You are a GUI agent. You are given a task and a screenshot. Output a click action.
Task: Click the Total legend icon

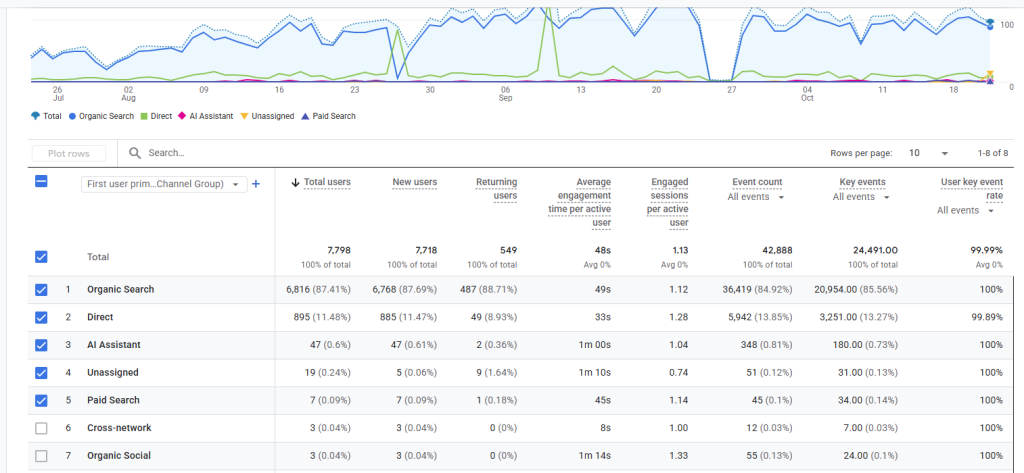tap(35, 116)
